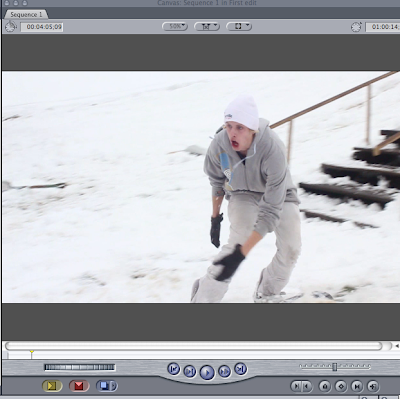Click the red Overwrite edit button
The width and height of the screenshot is (400, 399).
(79, 386)
